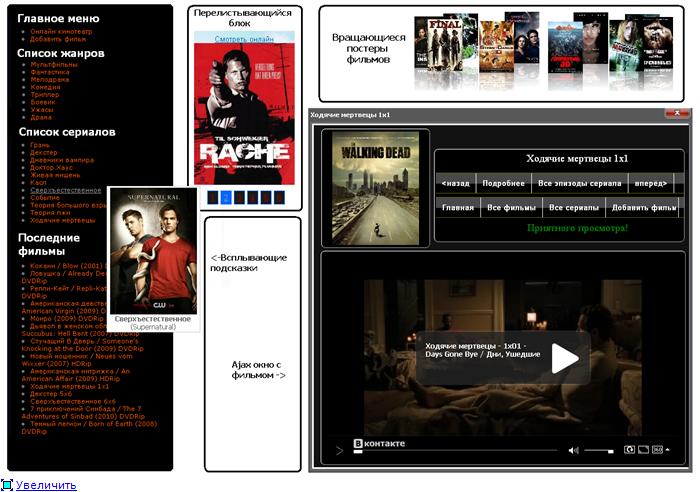Open Ходячие мертвецы in the series list

63,221
